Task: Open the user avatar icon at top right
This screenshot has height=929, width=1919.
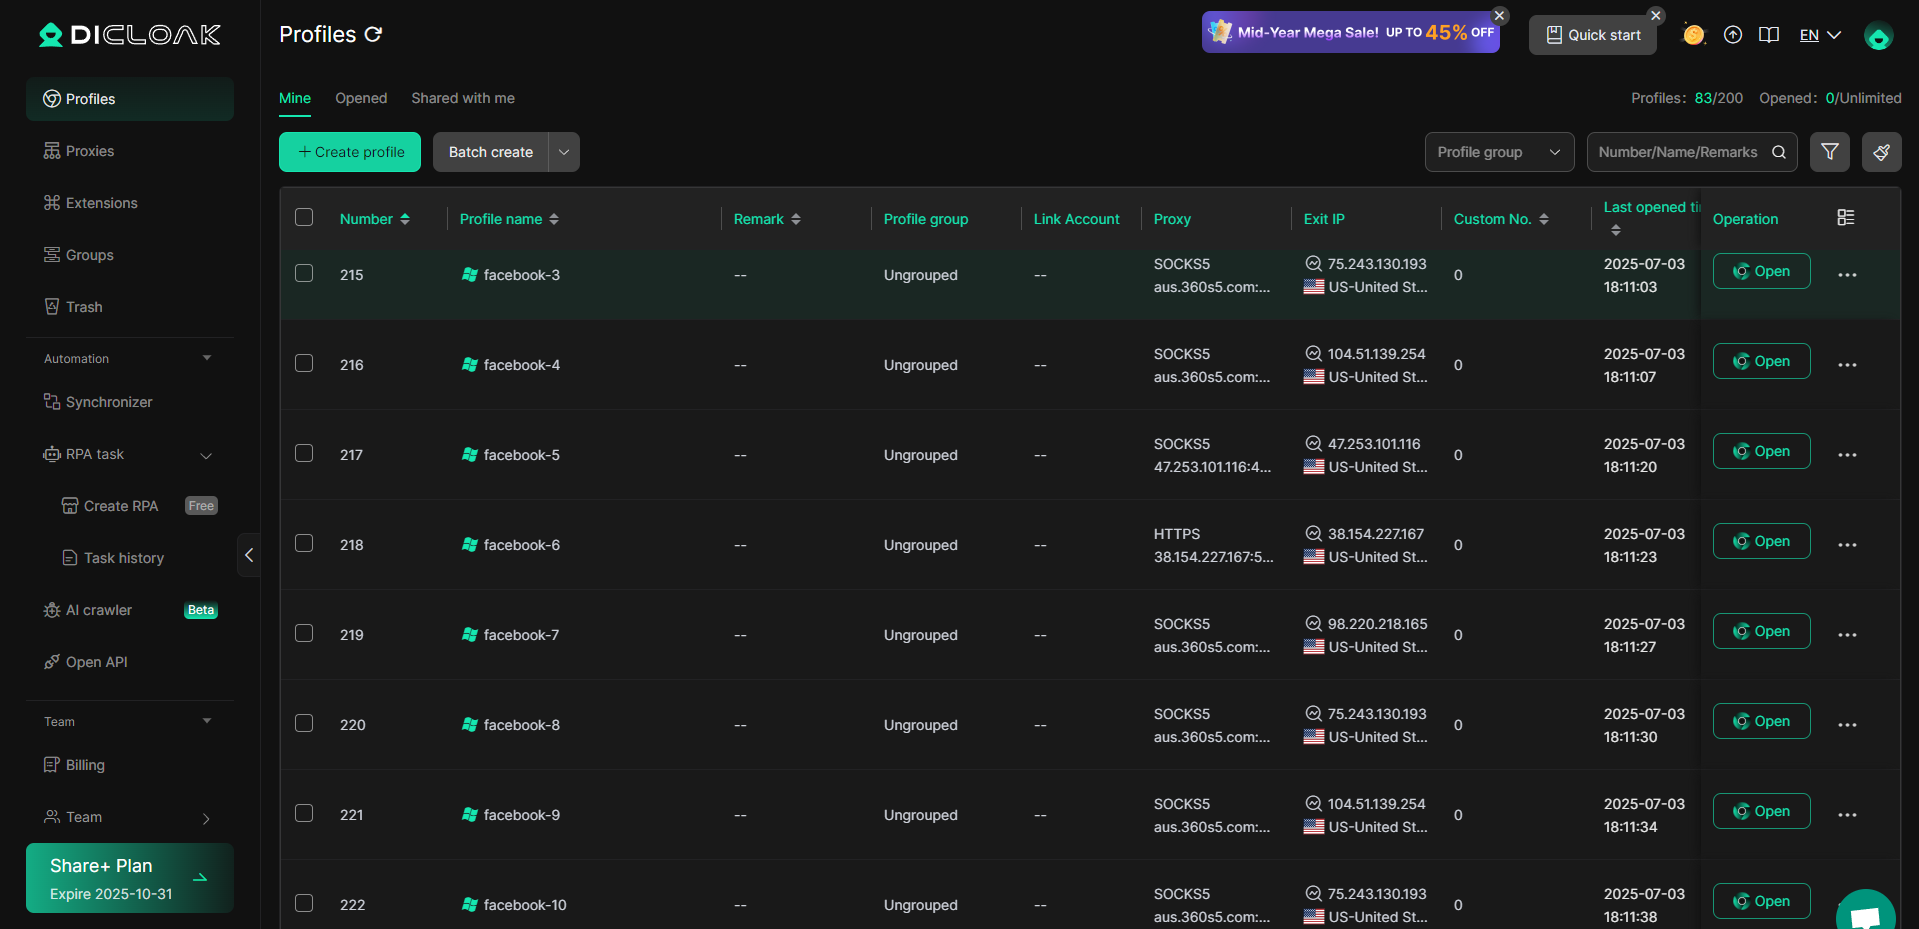Action: tap(1878, 37)
